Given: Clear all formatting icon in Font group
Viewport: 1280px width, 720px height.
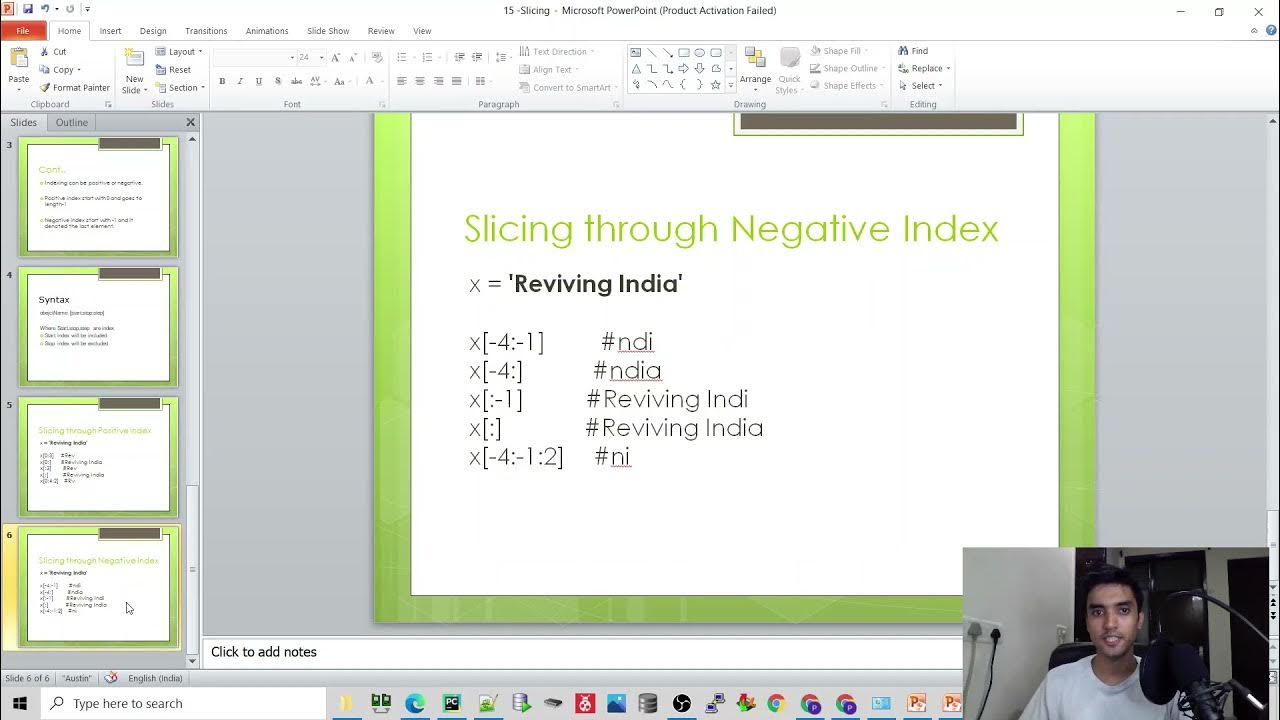Looking at the screenshot, I should 378,57.
